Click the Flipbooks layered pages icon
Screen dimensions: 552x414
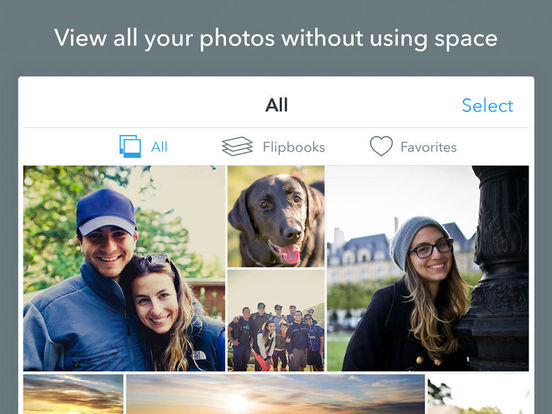pyautogui.click(x=237, y=146)
